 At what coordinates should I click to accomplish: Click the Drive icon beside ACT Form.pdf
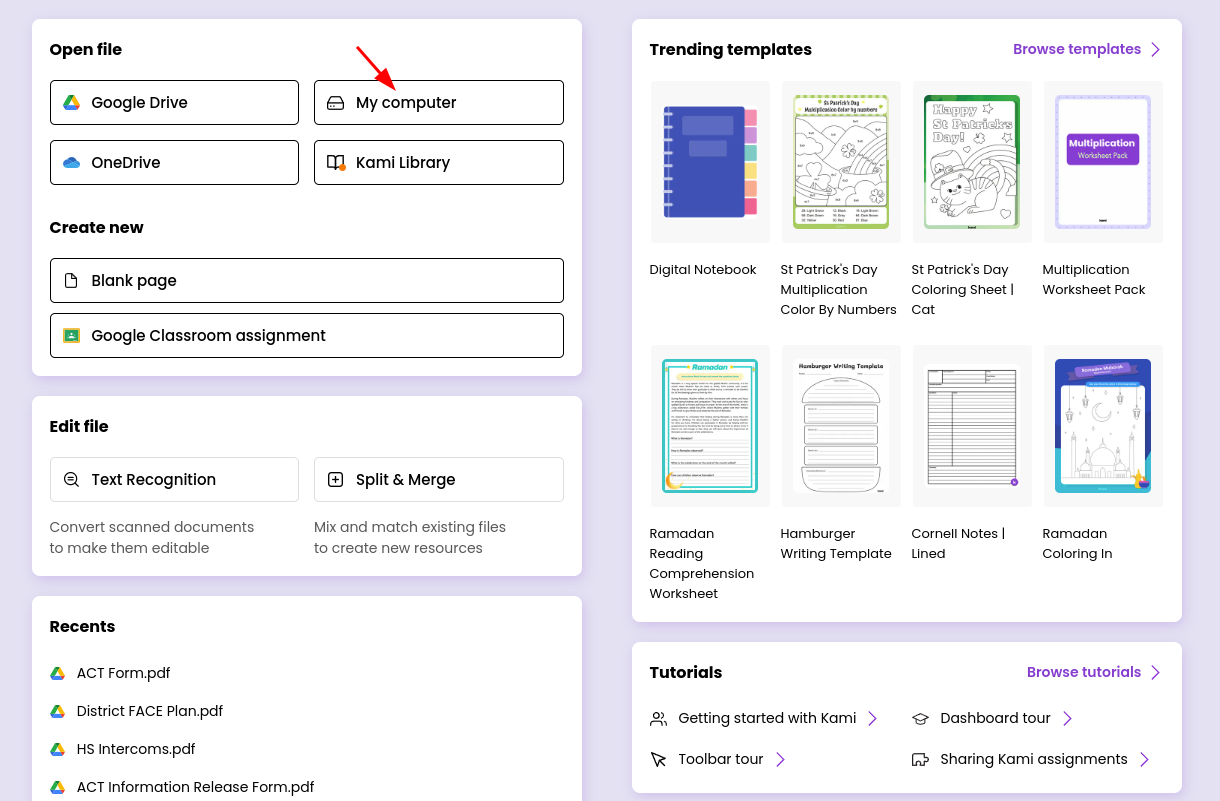click(x=58, y=674)
